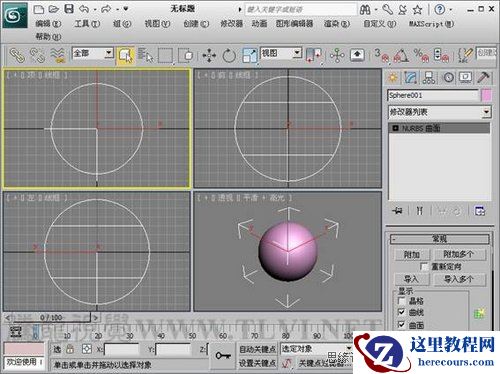
Task: Open the 修改器列表 modifier list dropdown
Action: tap(486, 112)
